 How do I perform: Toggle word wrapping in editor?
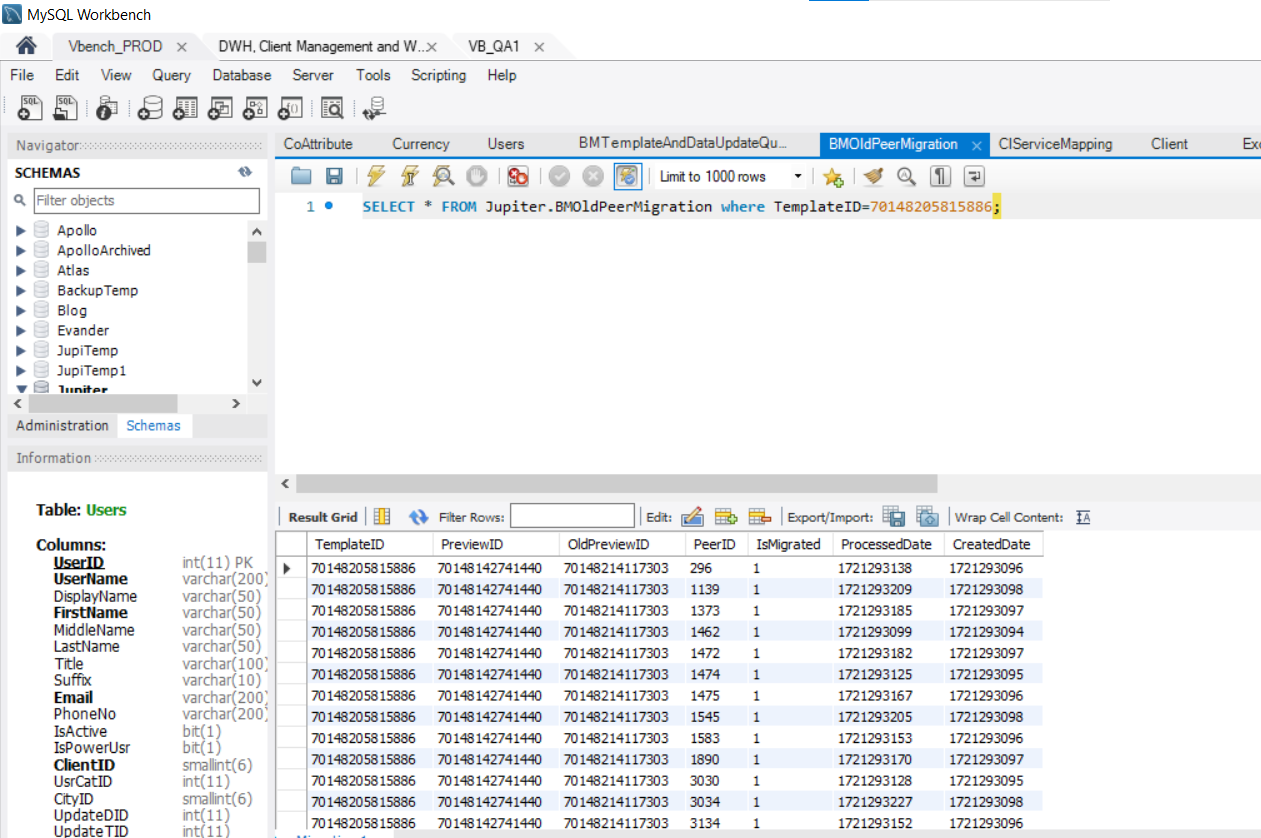click(x=974, y=177)
